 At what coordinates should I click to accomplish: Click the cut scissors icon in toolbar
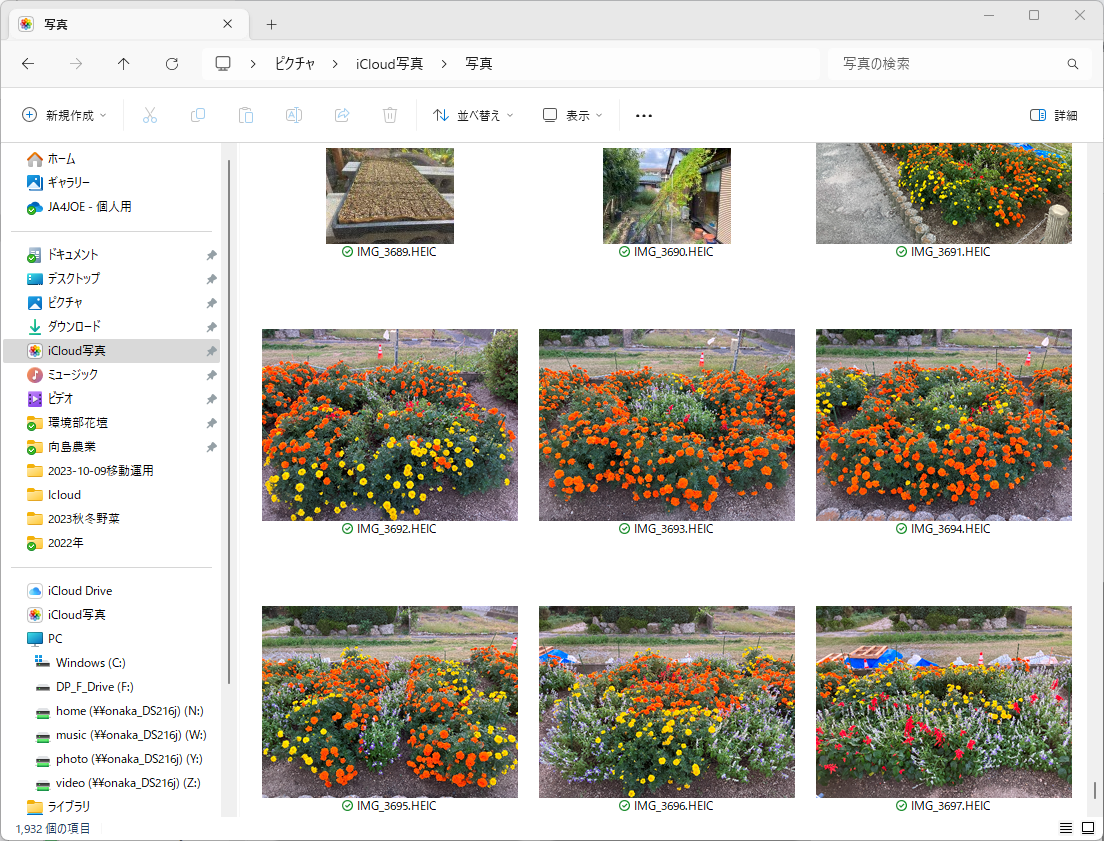(150, 115)
